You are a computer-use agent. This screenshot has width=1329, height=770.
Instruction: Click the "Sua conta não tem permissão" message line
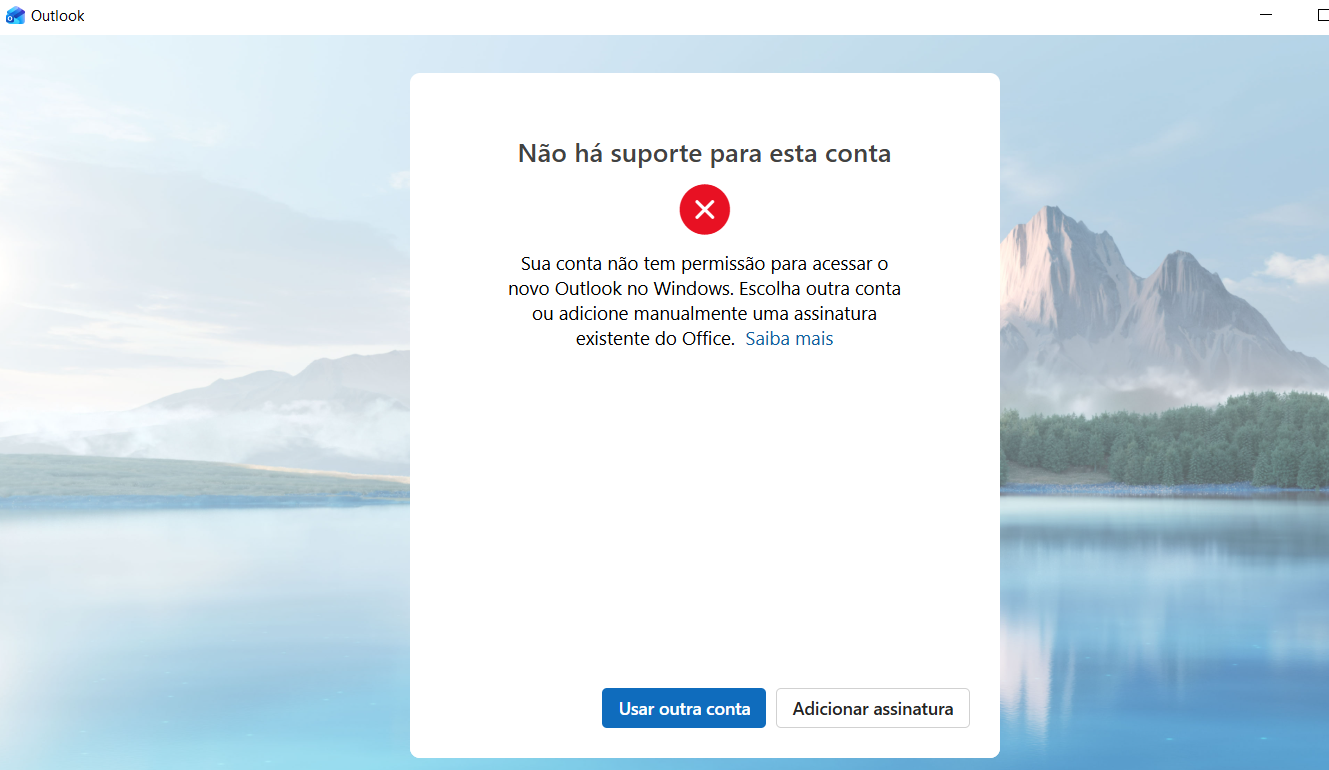pyautogui.click(x=704, y=264)
